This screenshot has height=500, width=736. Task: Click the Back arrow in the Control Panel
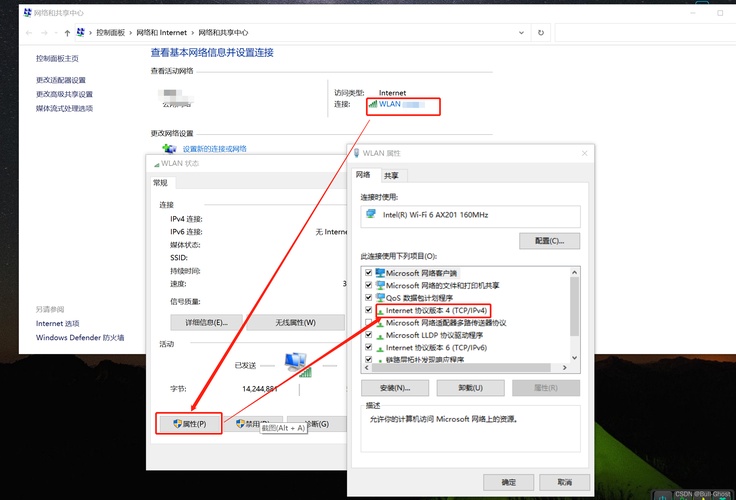29,33
